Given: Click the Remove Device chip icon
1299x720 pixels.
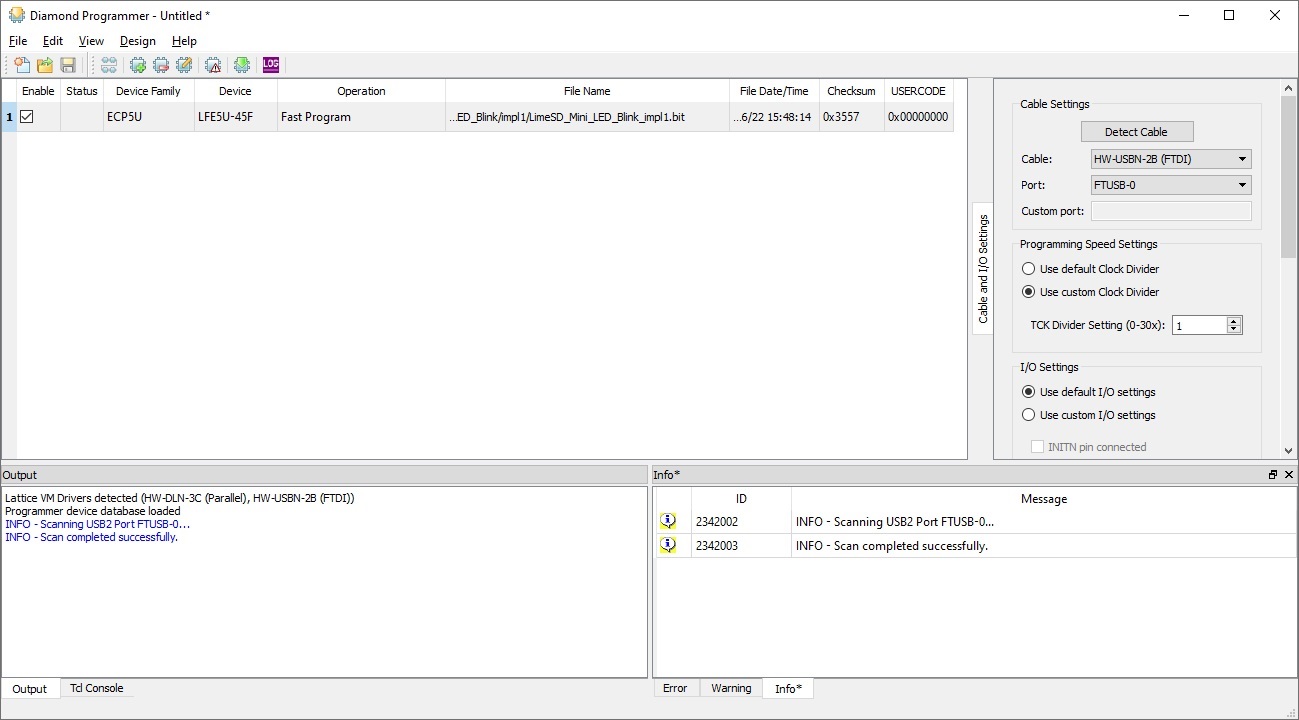Looking at the screenshot, I should (161, 65).
